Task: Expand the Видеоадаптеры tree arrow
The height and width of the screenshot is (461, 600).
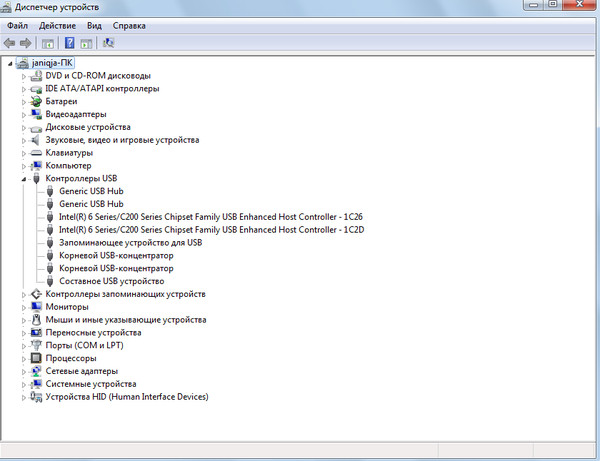Action: 24,115
